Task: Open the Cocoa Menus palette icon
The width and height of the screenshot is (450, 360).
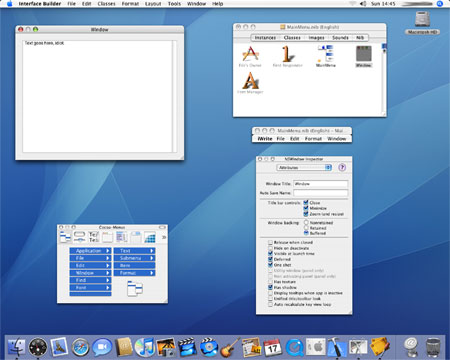Action: pyautogui.click(x=65, y=237)
